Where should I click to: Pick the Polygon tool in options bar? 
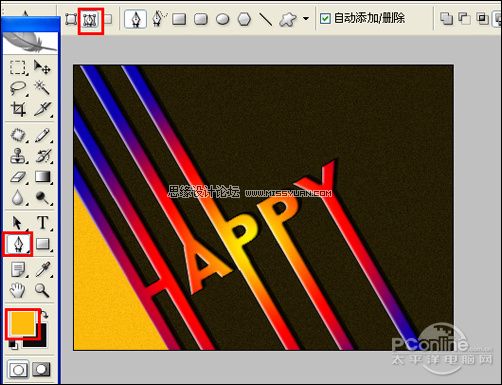click(x=244, y=19)
